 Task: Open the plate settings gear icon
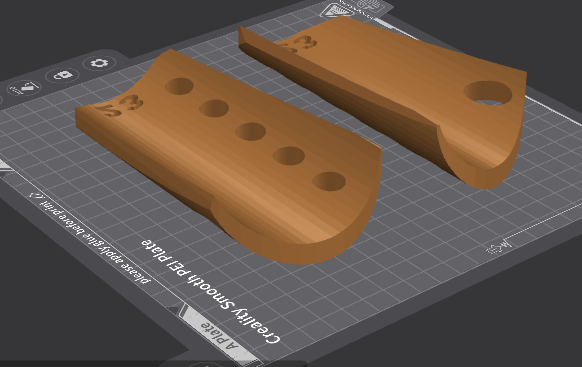pyautogui.click(x=99, y=63)
